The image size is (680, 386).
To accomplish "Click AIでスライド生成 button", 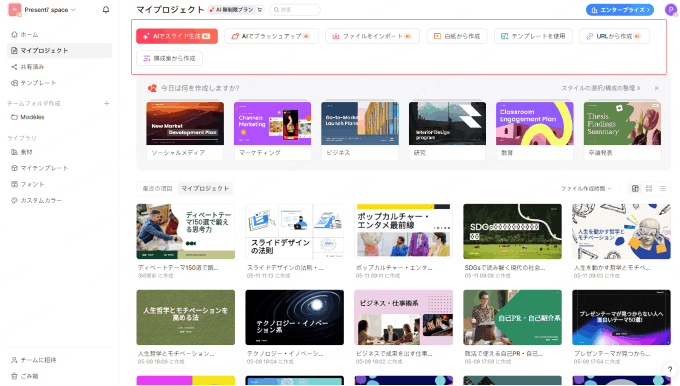I will [x=177, y=36].
